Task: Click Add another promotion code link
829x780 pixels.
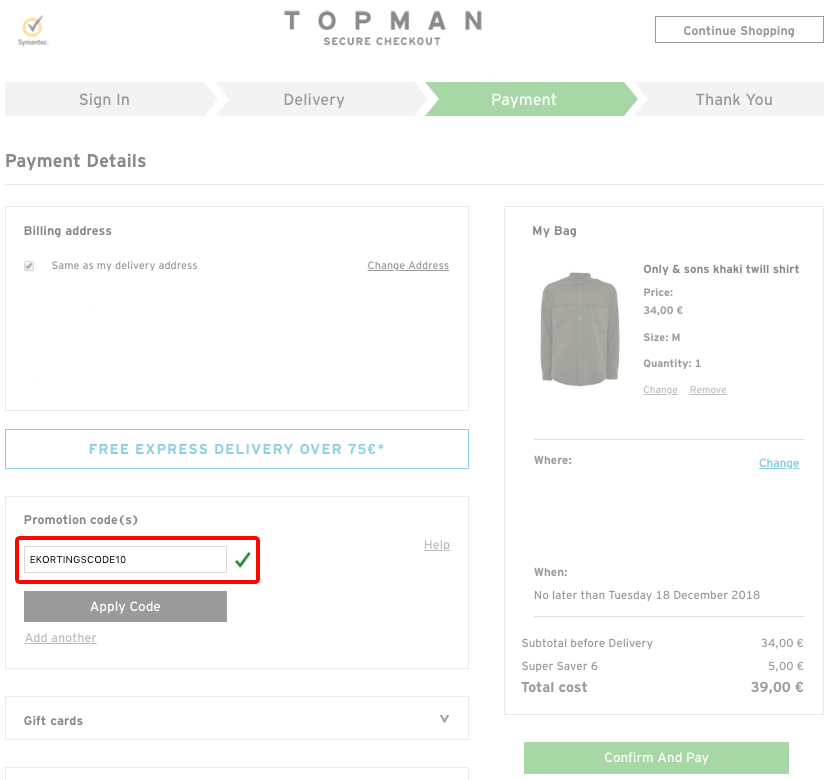Action: [61, 638]
